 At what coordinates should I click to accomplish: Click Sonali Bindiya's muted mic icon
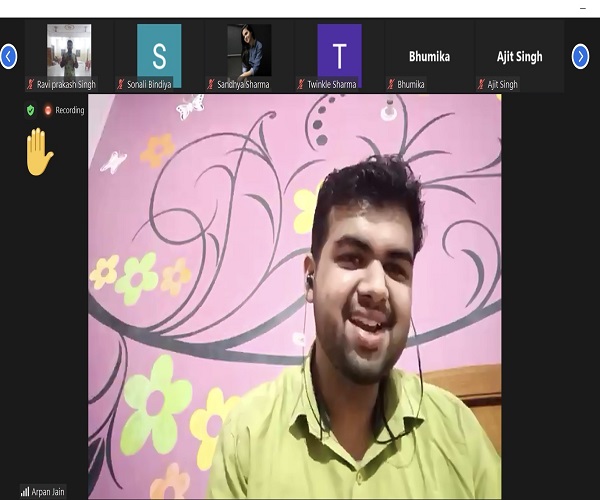pos(121,84)
